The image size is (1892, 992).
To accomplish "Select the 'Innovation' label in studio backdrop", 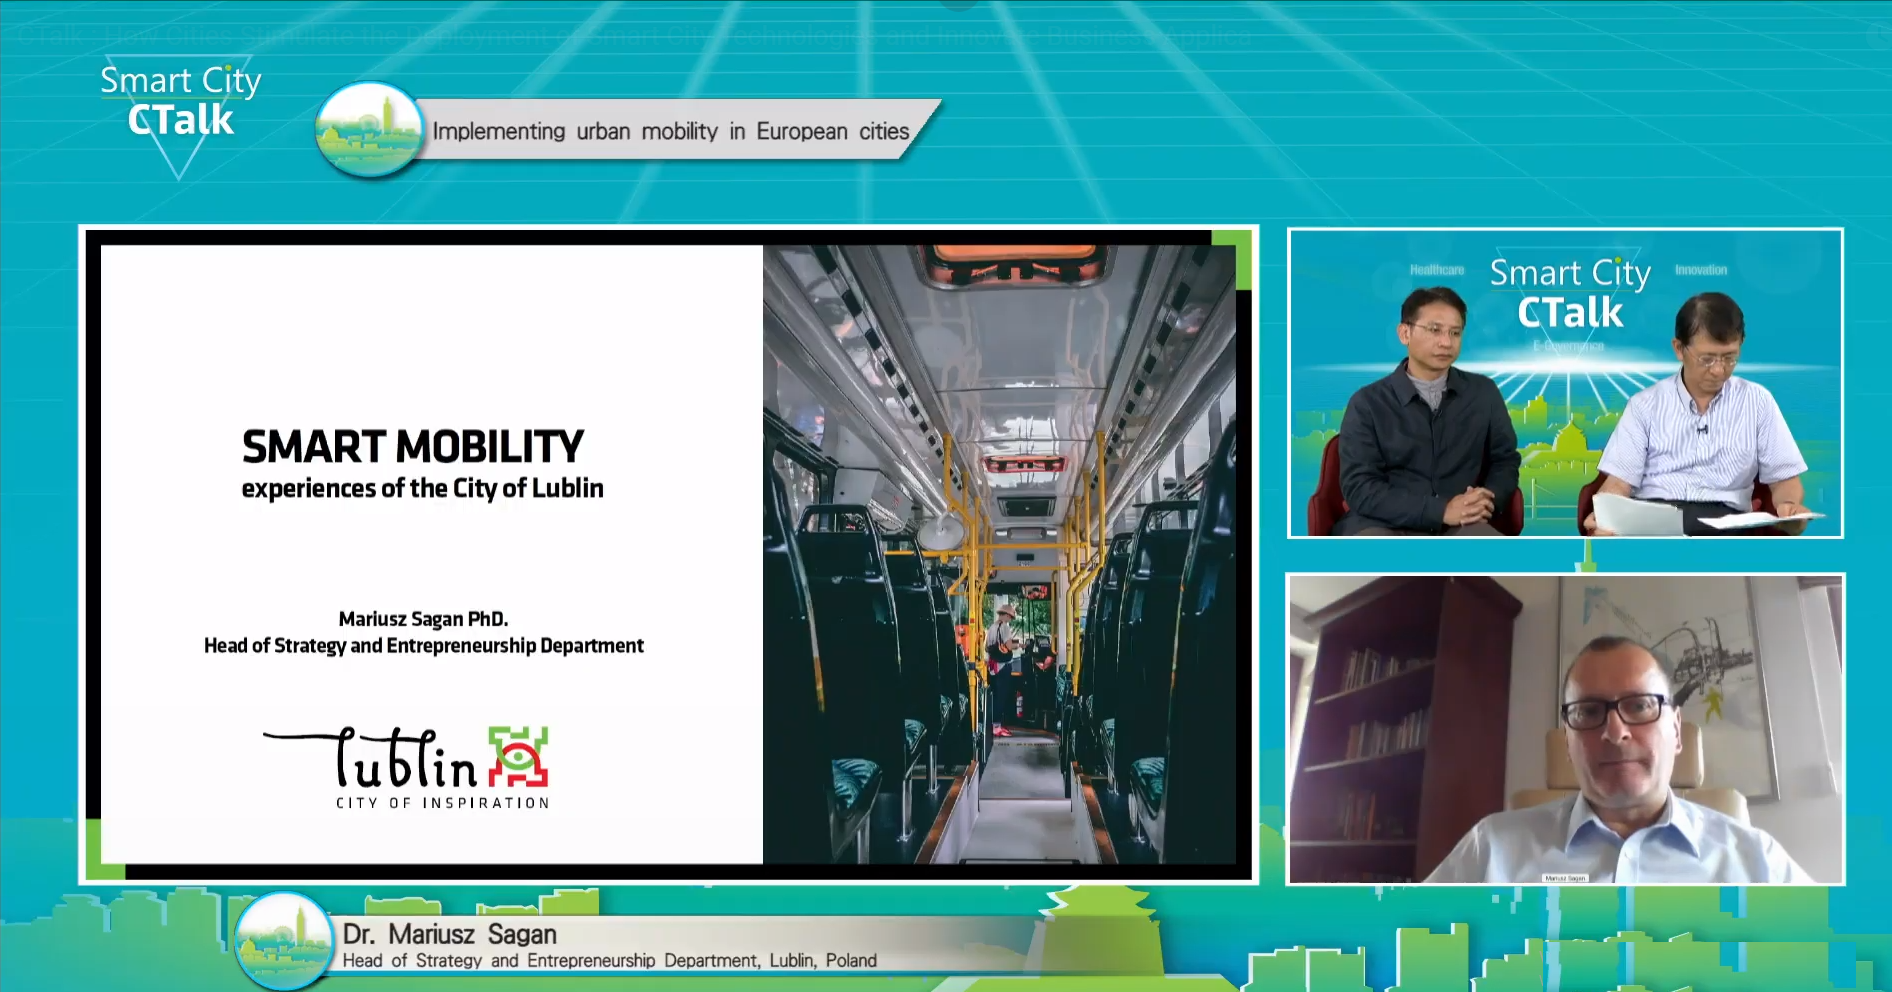I will [1701, 270].
